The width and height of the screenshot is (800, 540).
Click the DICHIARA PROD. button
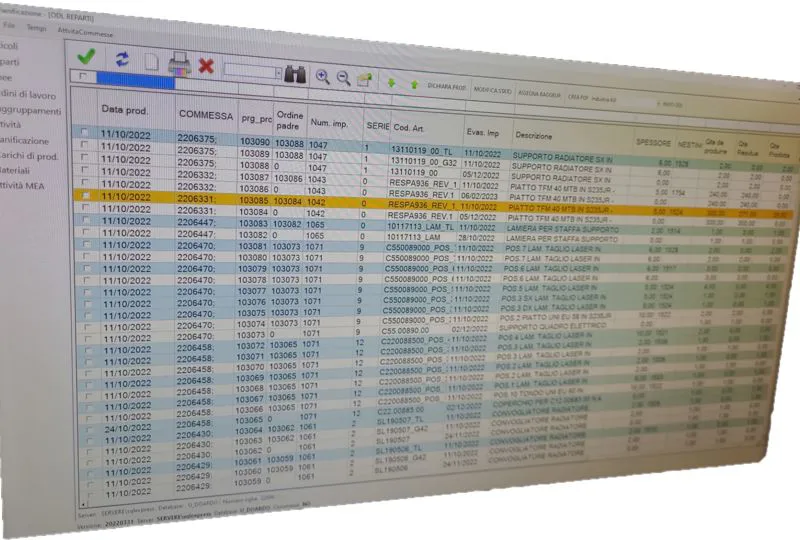coord(446,87)
